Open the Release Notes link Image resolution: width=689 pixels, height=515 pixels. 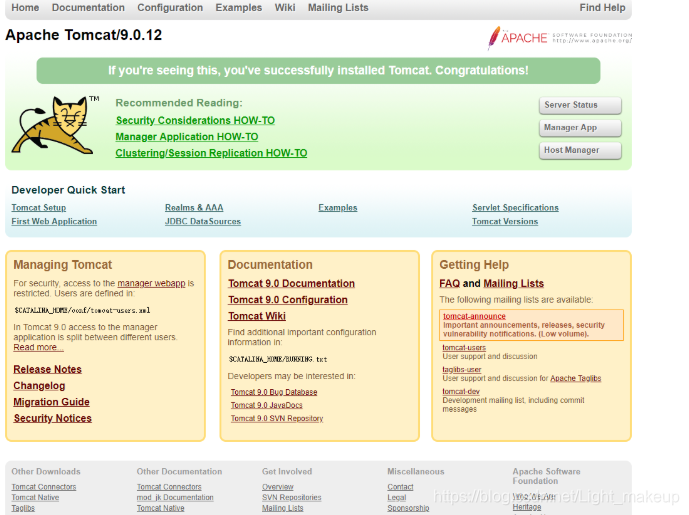coord(47,369)
